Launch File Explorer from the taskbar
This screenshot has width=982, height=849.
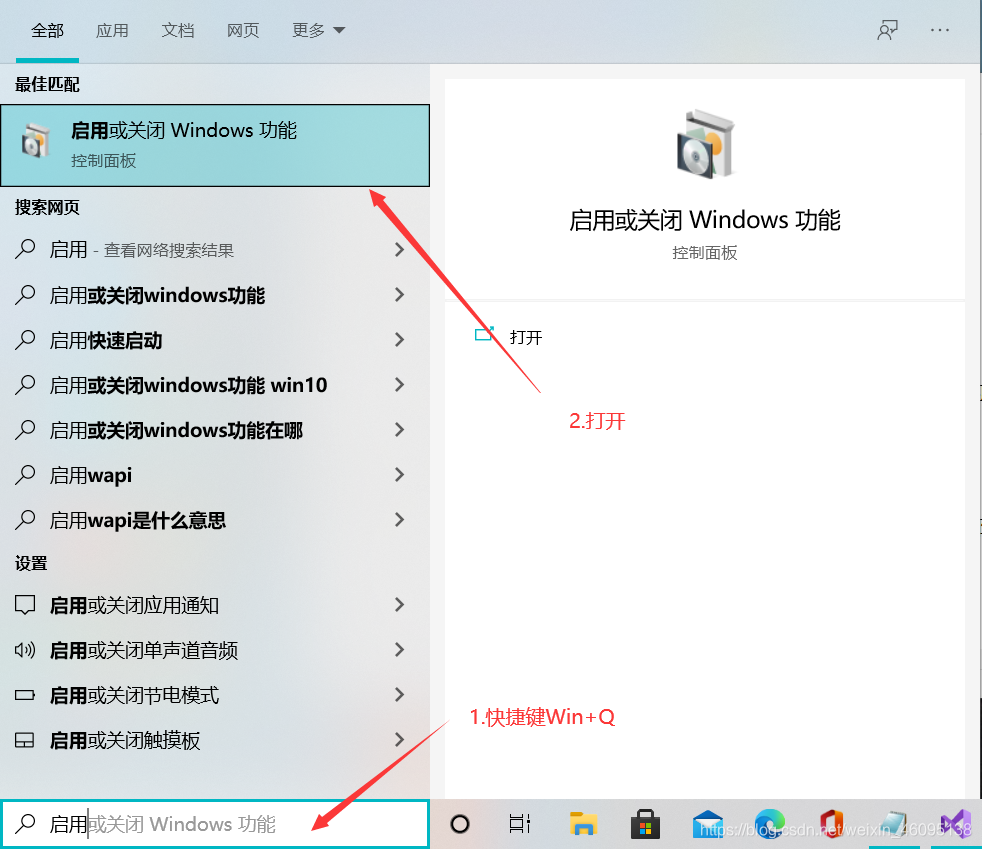coord(584,824)
